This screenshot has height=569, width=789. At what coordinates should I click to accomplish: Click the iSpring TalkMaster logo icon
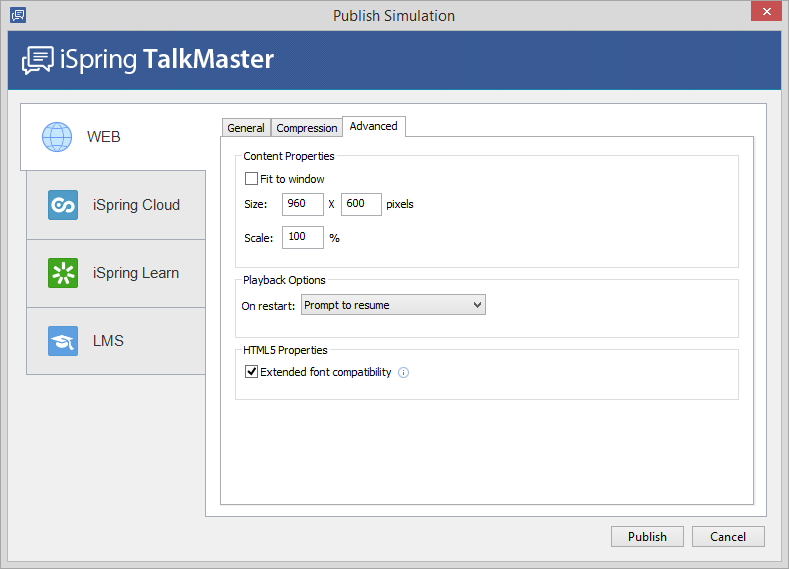coord(39,60)
